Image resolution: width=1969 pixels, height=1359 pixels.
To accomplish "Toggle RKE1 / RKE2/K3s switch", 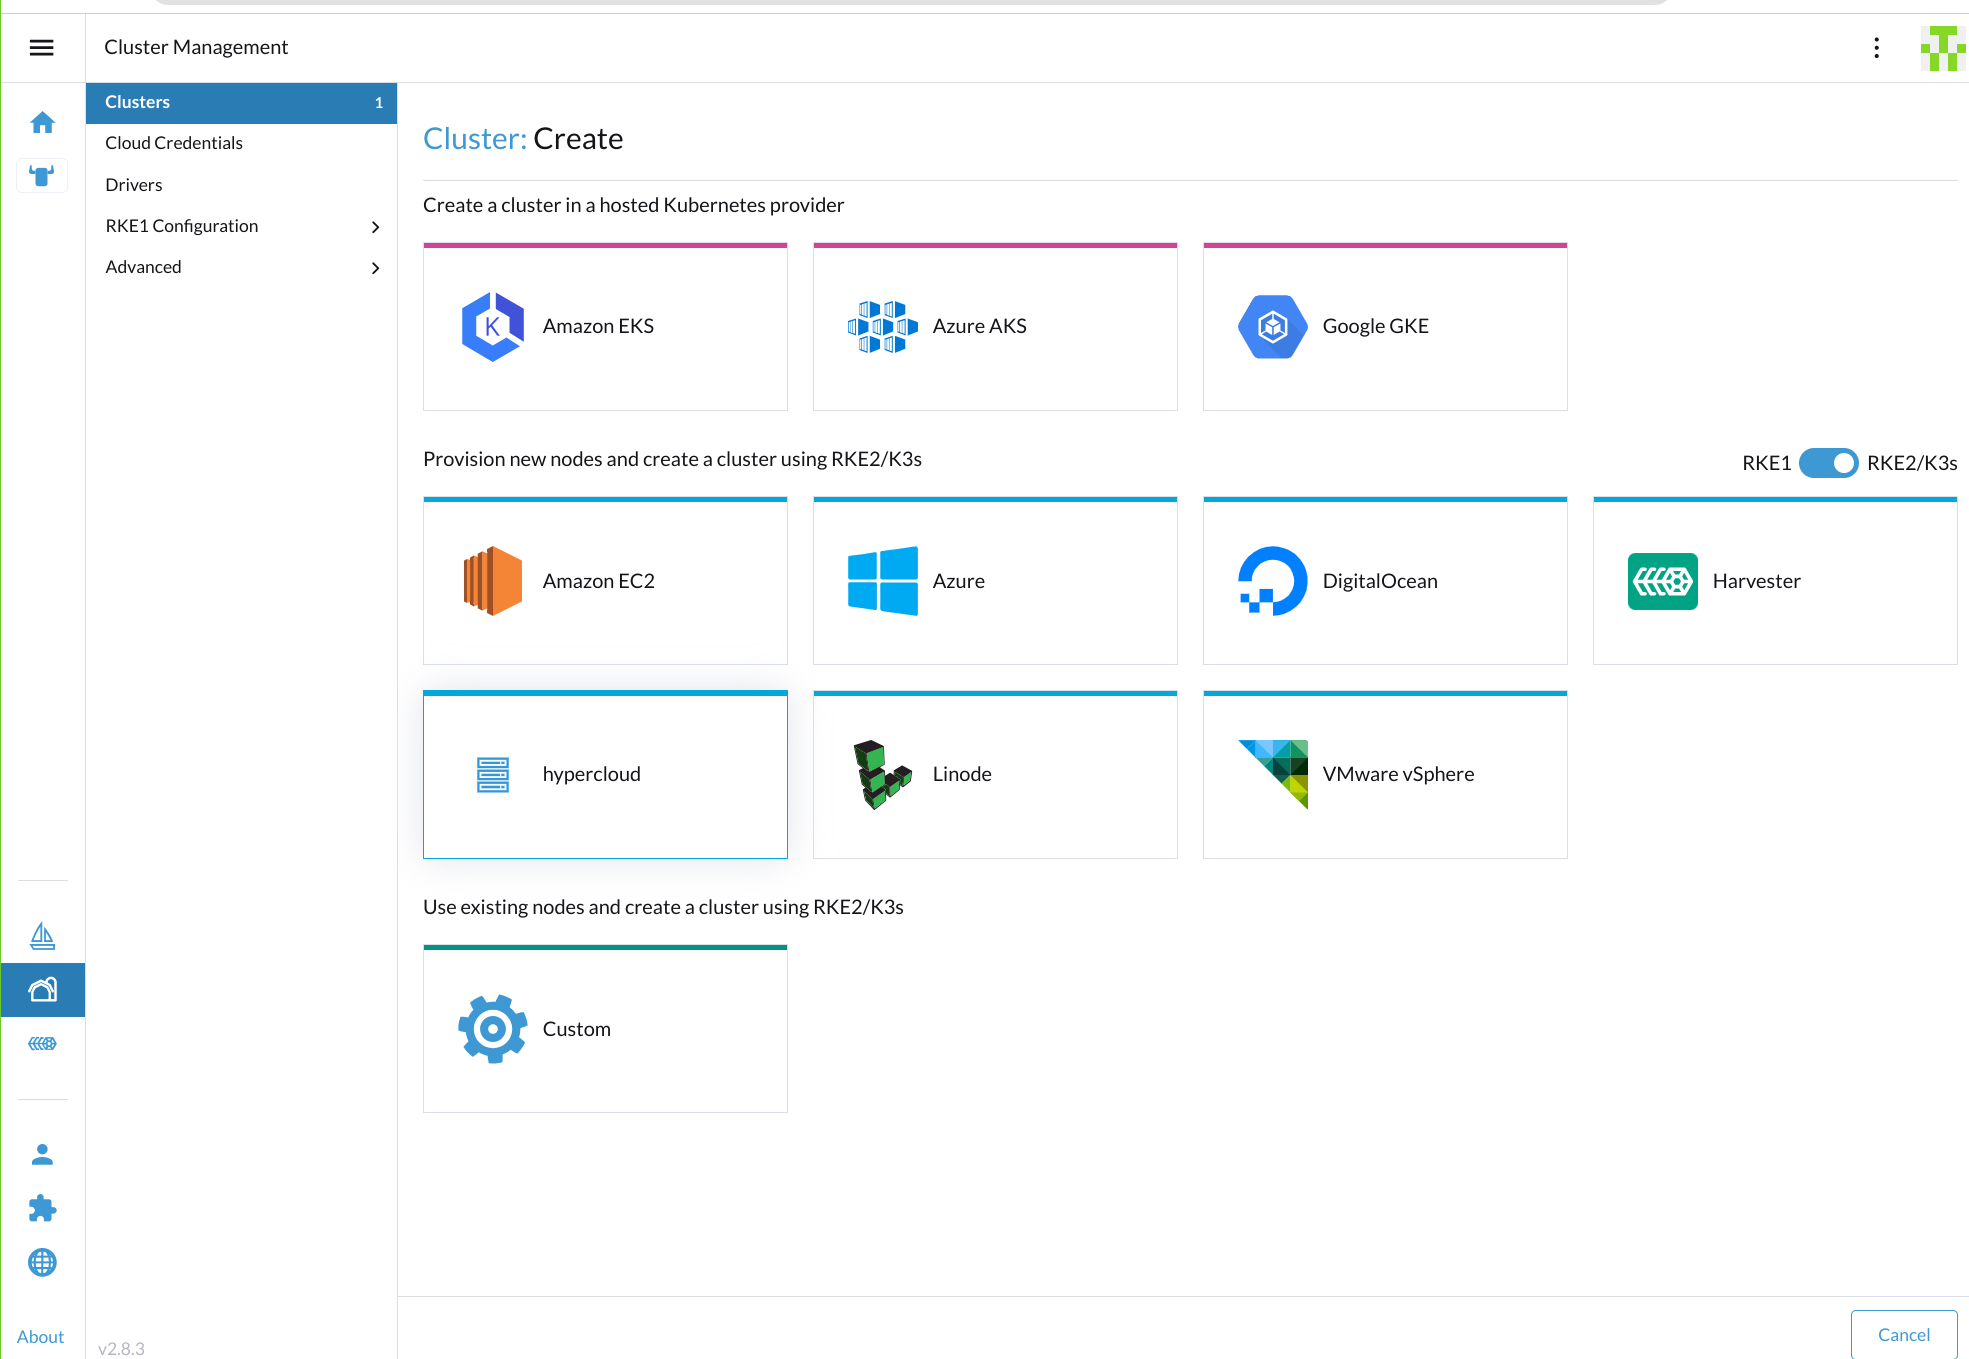I will click(1829, 463).
